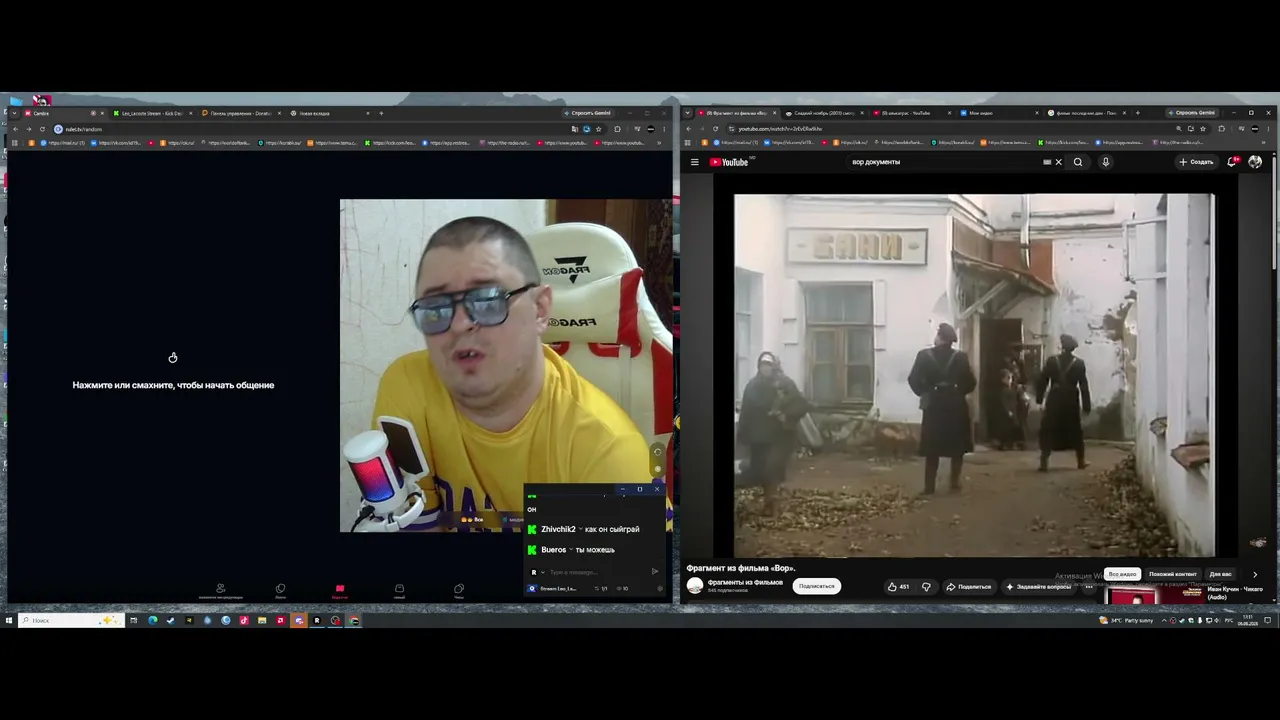The width and height of the screenshot is (1280, 720).
Task: Click the rulet.tv/random address bar
Action: (310, 129)
